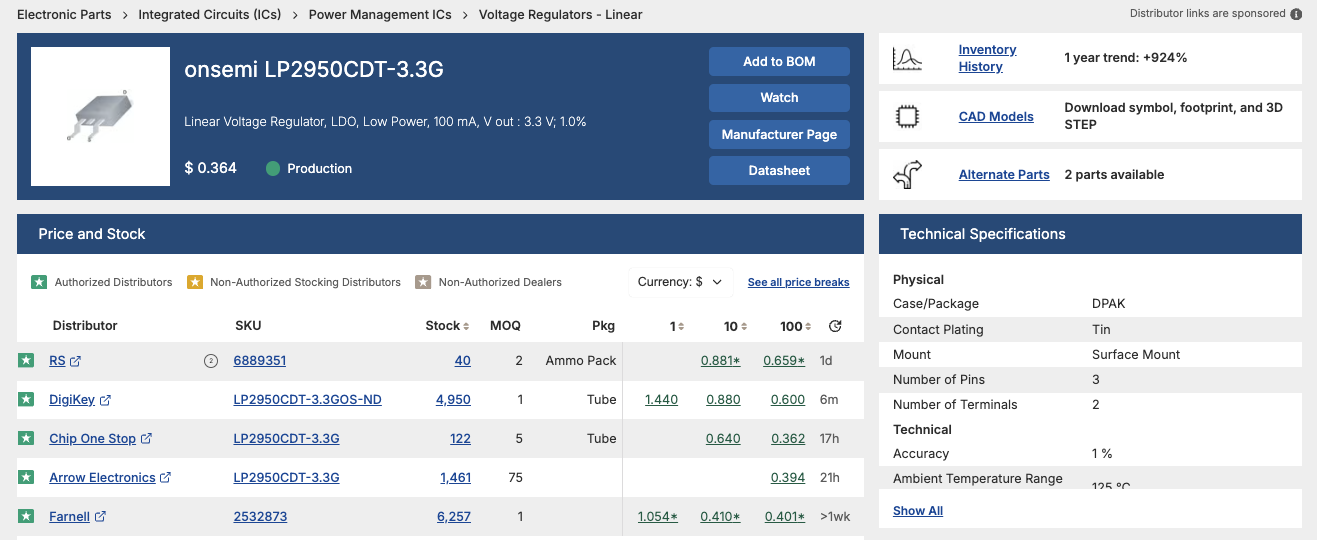Sort by Stock column
This screenshot has height=540, width=1317.
tap(447, 326)
